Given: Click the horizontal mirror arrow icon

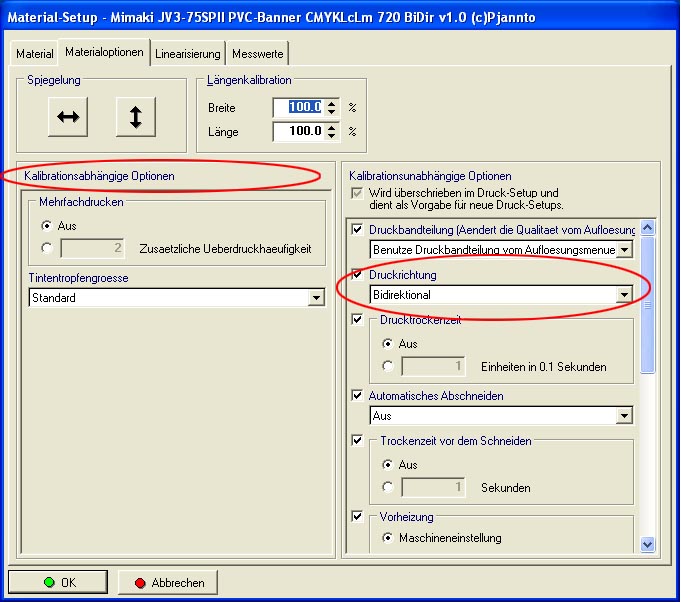Looking at the screenshot, I should click(x=68, y=116).
